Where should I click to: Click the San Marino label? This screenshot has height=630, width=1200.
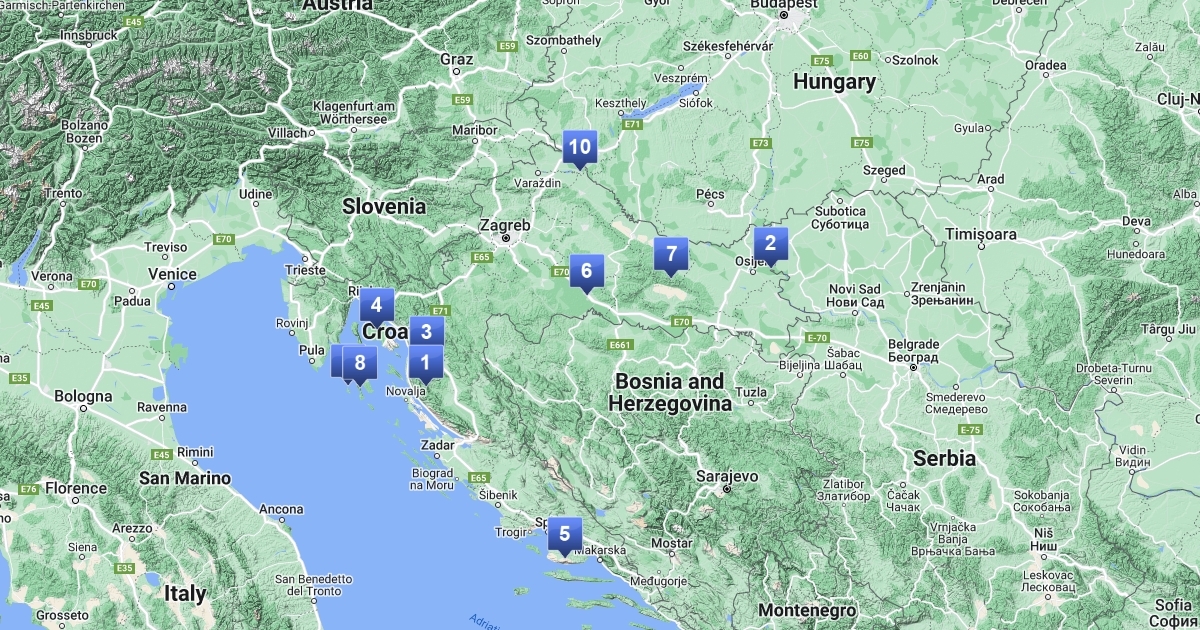coord(184,478)
